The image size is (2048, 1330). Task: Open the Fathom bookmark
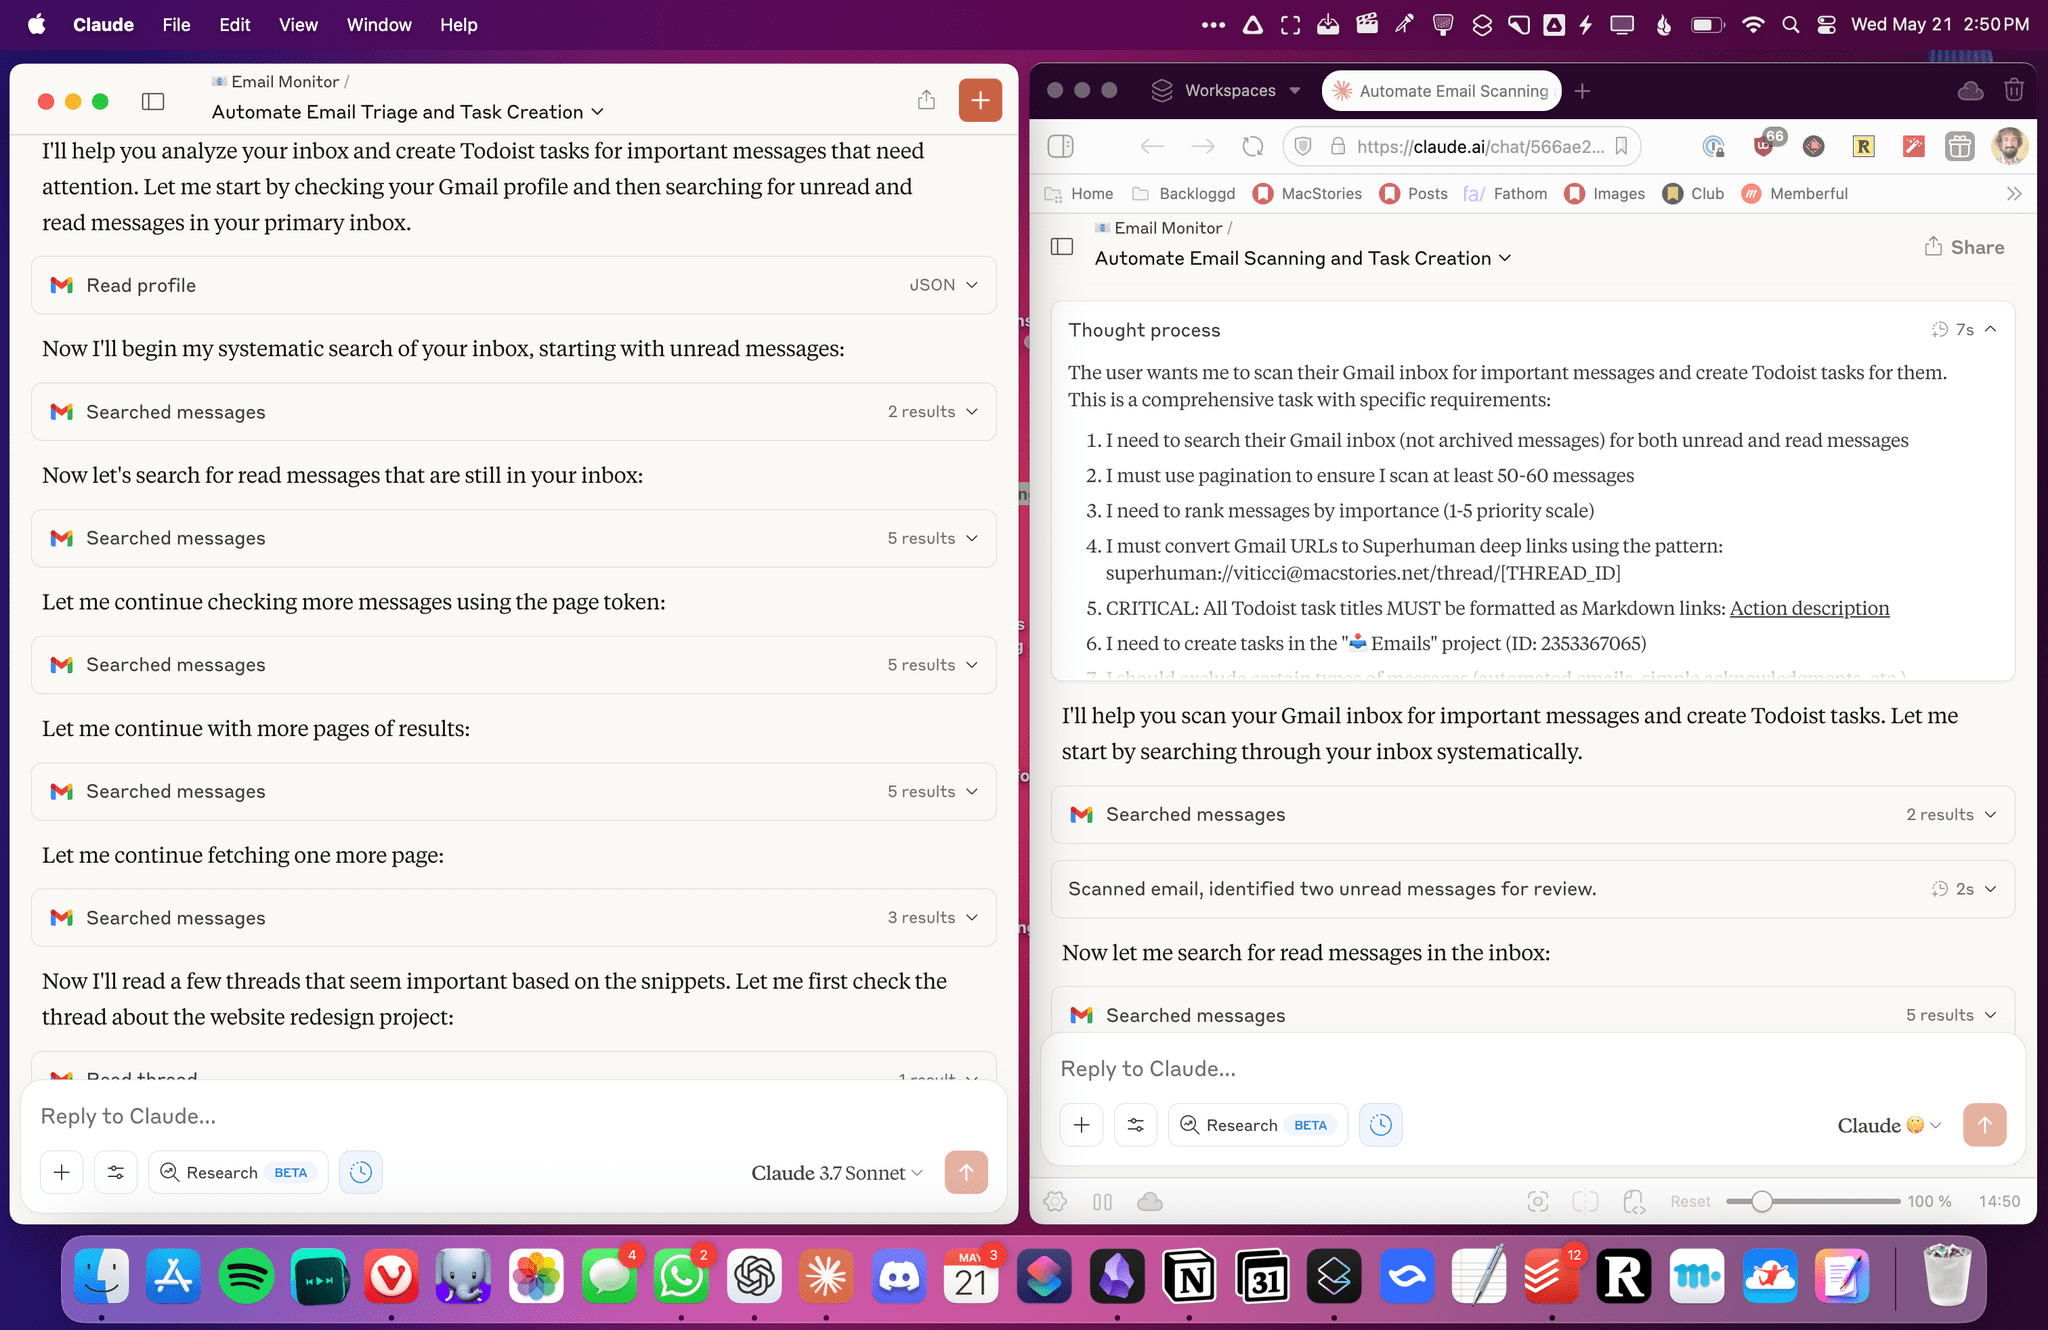coord(1505,193)
